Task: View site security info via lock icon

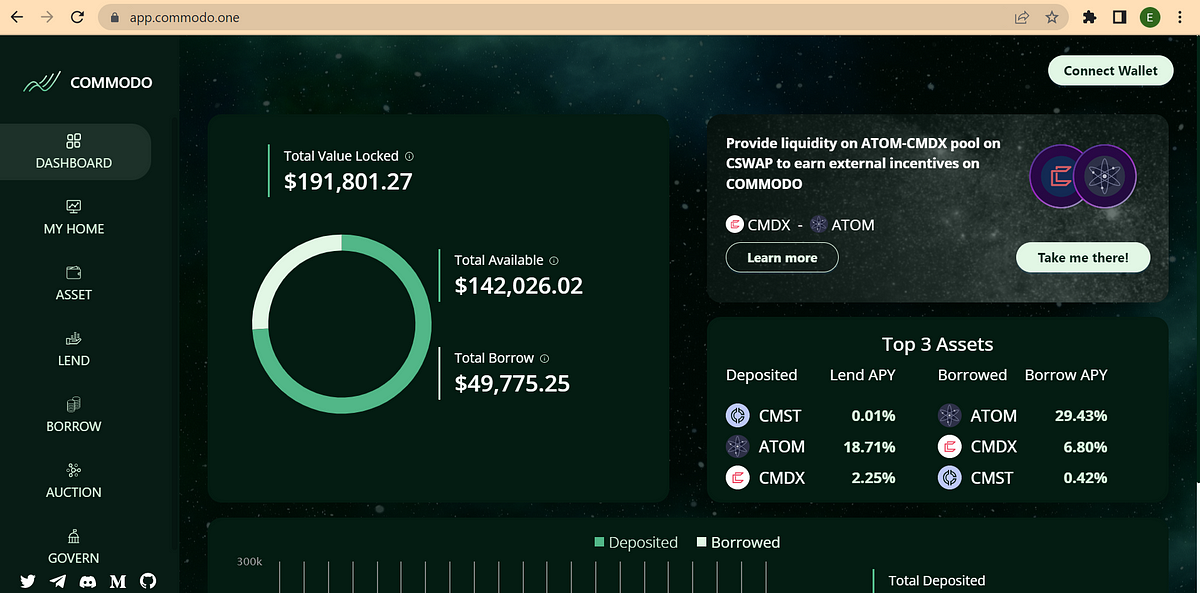Action: click(114, 18)
